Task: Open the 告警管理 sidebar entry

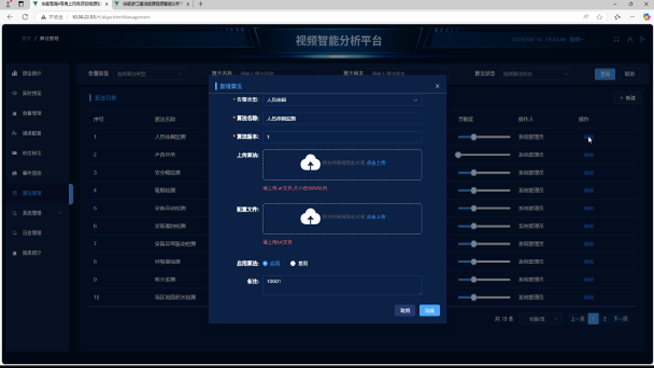Action: tap(32, 113)
